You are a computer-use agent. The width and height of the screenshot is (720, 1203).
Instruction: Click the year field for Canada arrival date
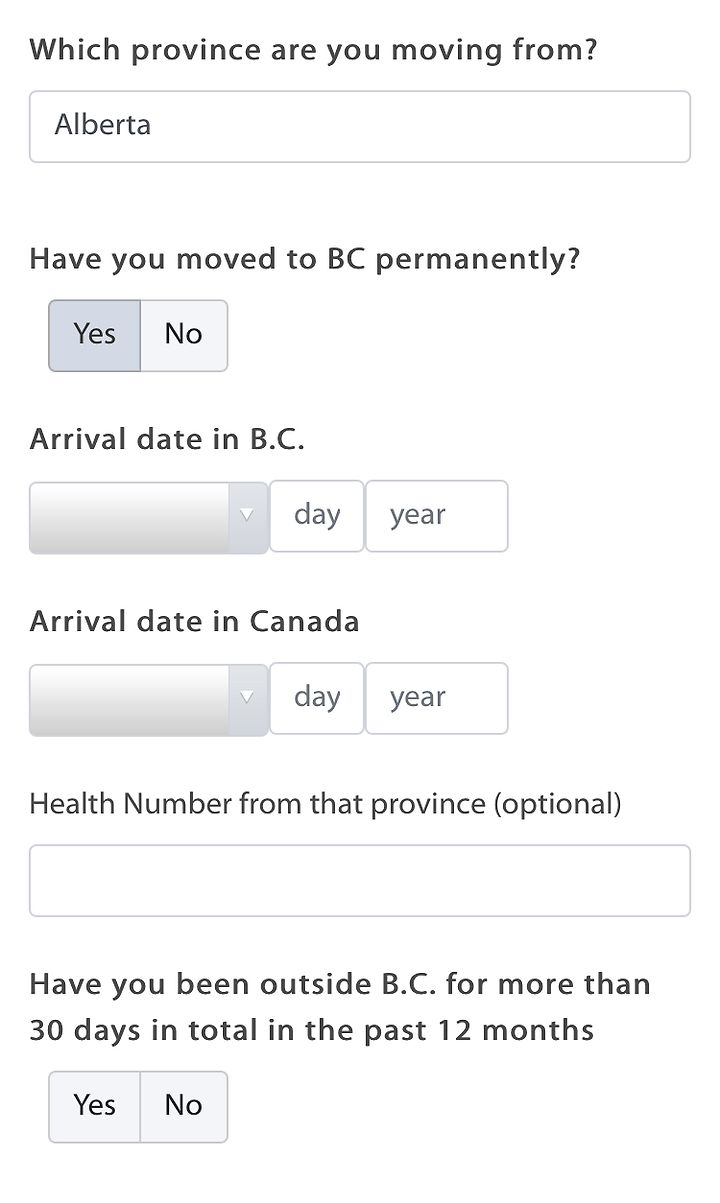click(x=437, y=698)
